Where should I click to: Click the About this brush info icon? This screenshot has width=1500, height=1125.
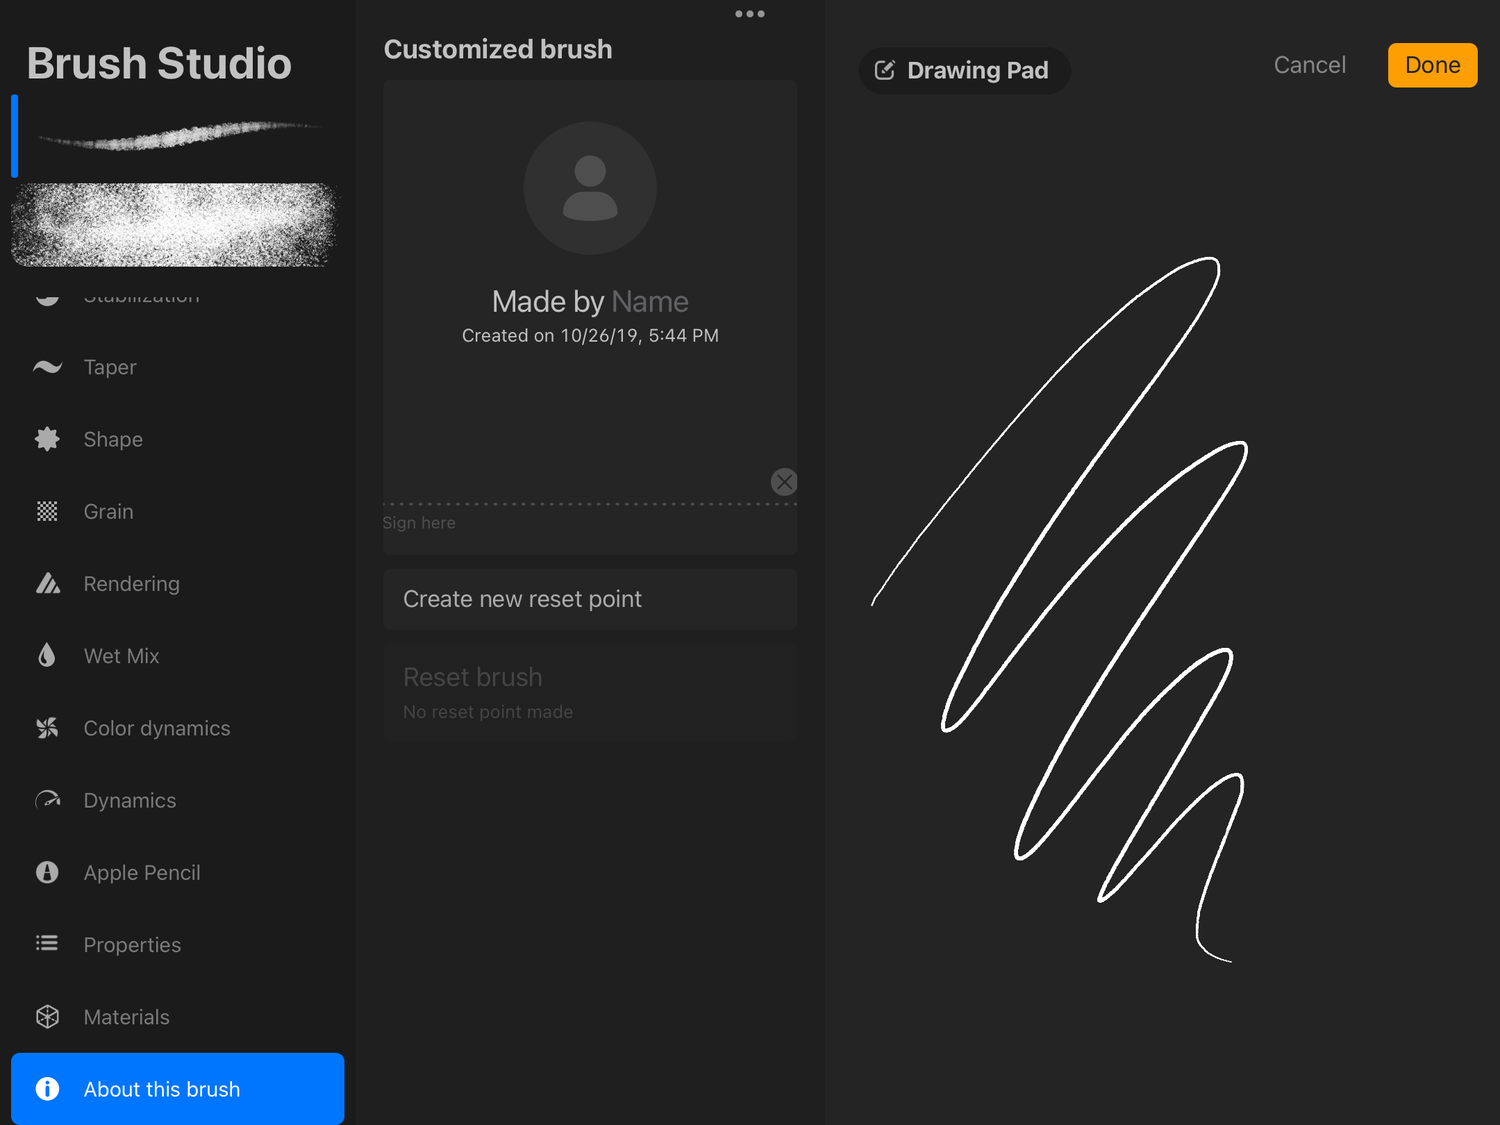click(47, 1089)
